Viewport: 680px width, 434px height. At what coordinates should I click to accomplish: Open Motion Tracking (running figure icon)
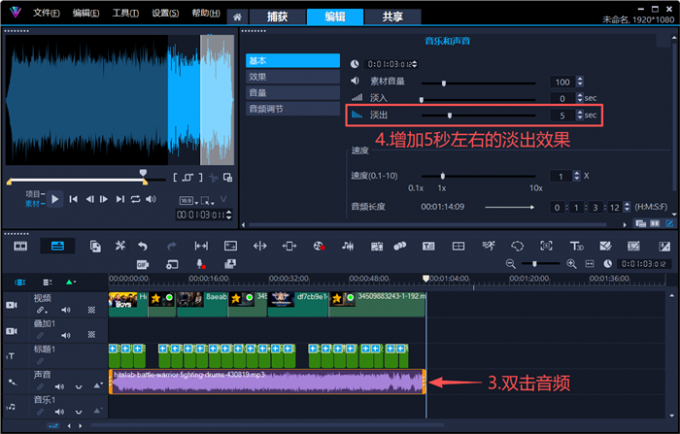point(489,246)
